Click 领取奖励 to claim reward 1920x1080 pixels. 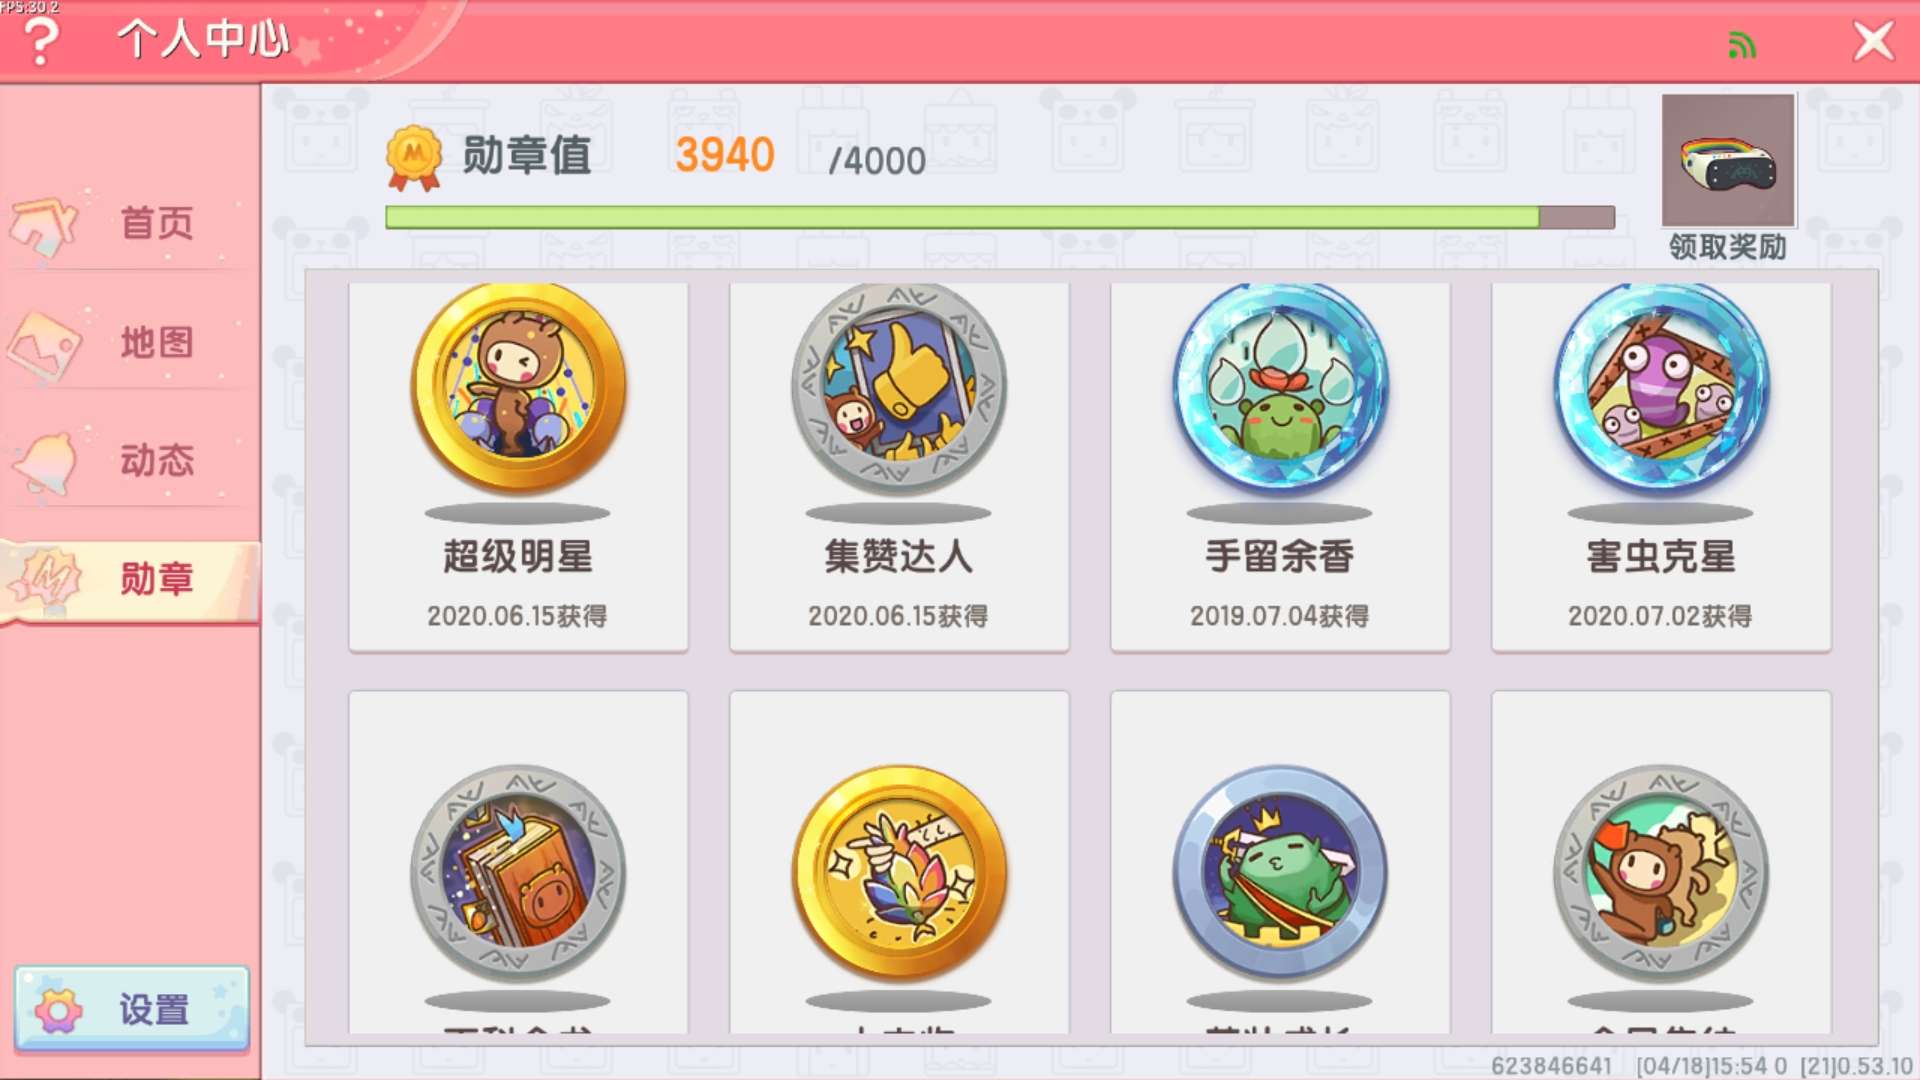tap(1727, 247)
